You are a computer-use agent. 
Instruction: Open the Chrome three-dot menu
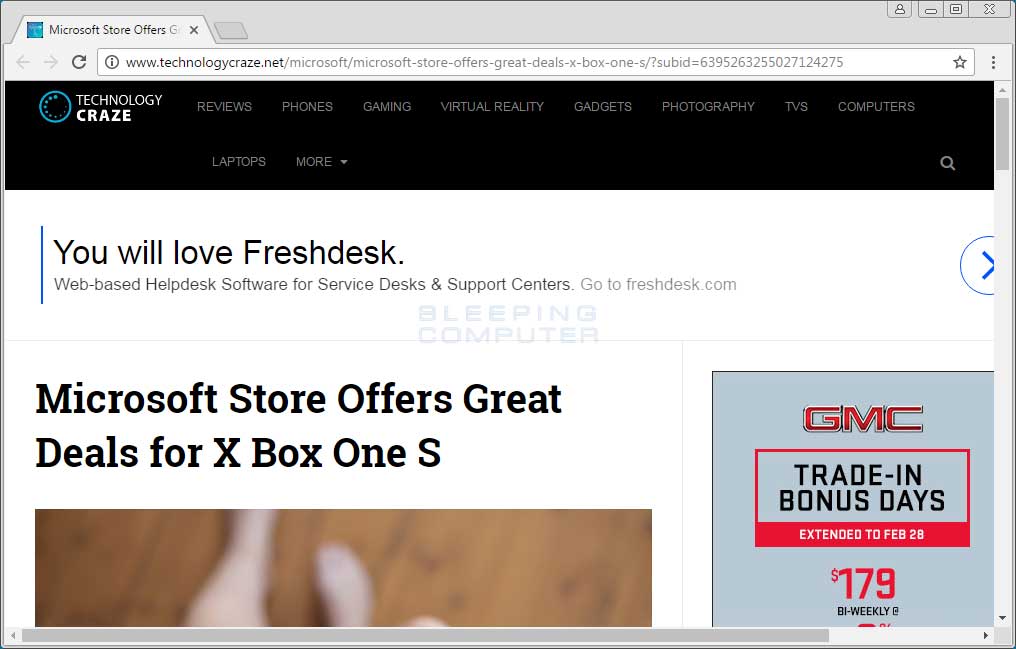point(993,62)
